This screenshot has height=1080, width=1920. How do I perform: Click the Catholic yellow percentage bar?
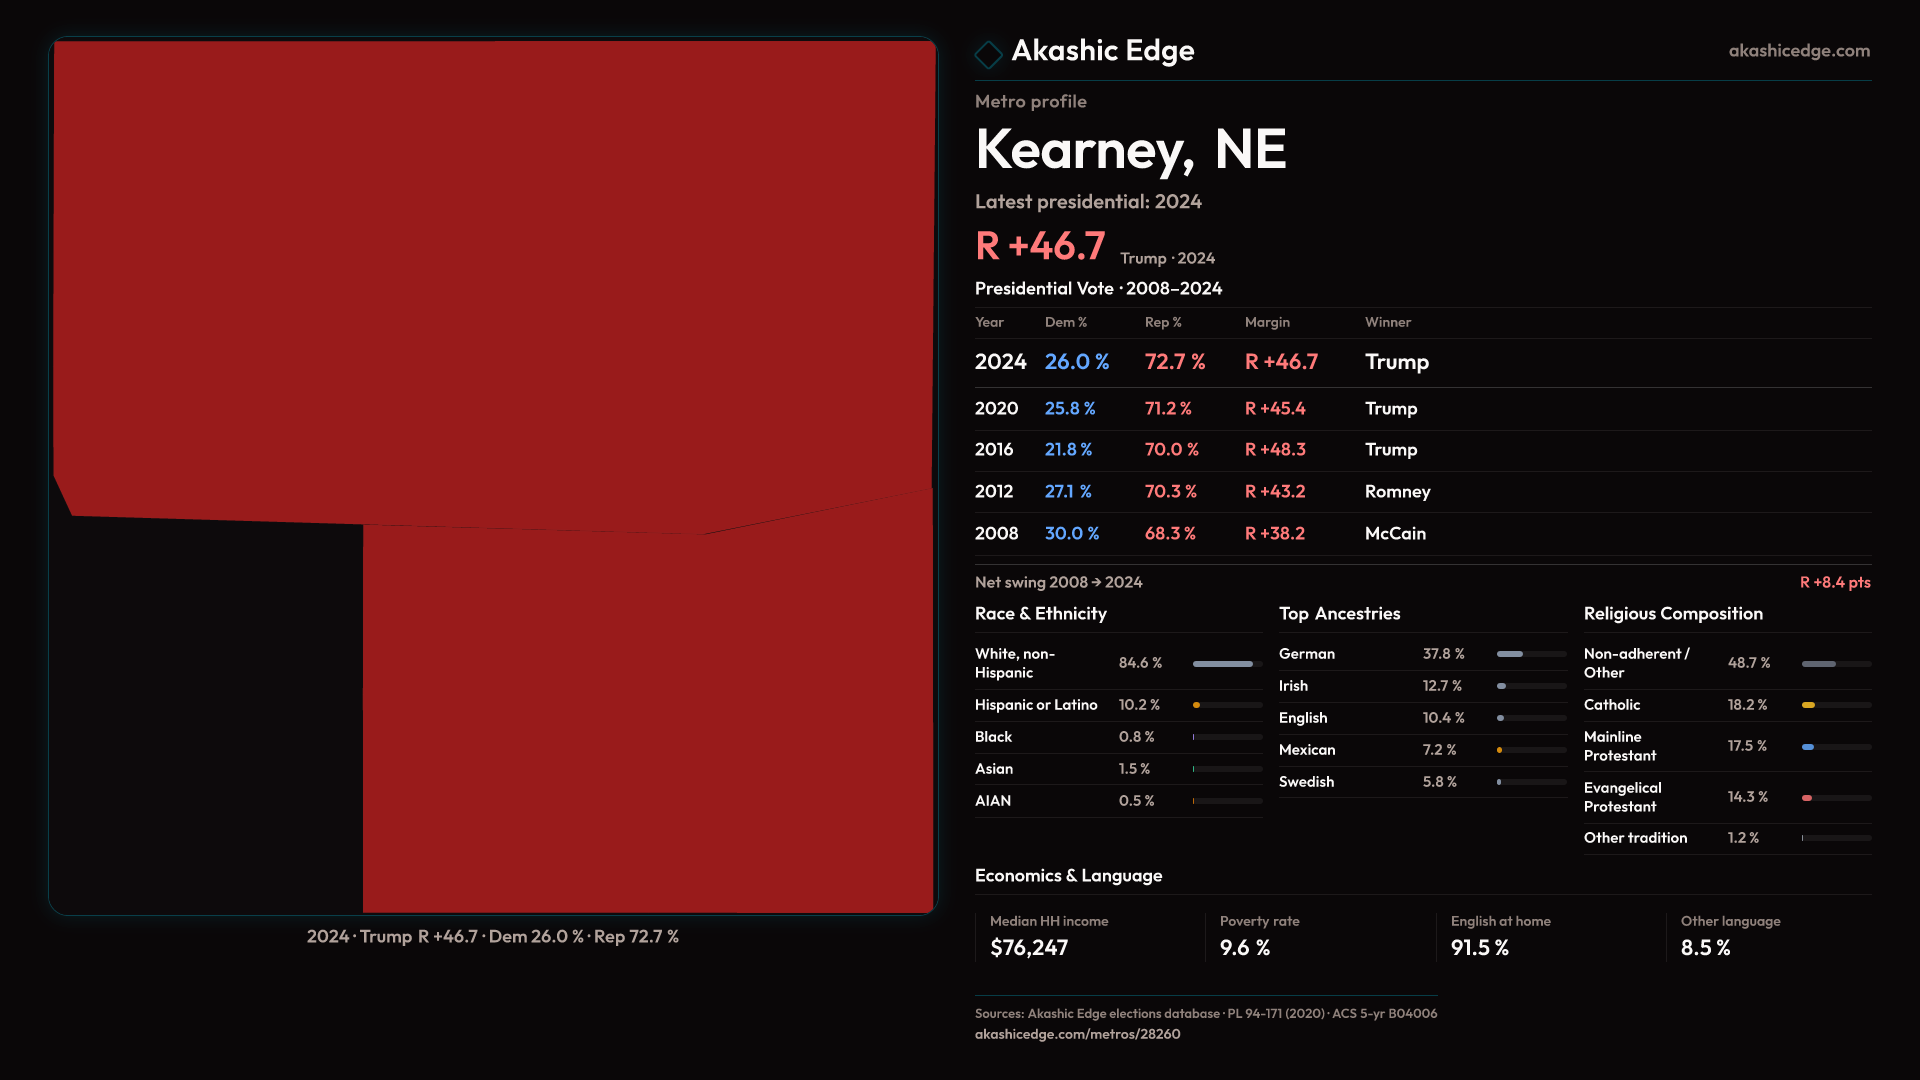tap(1808, 705)
